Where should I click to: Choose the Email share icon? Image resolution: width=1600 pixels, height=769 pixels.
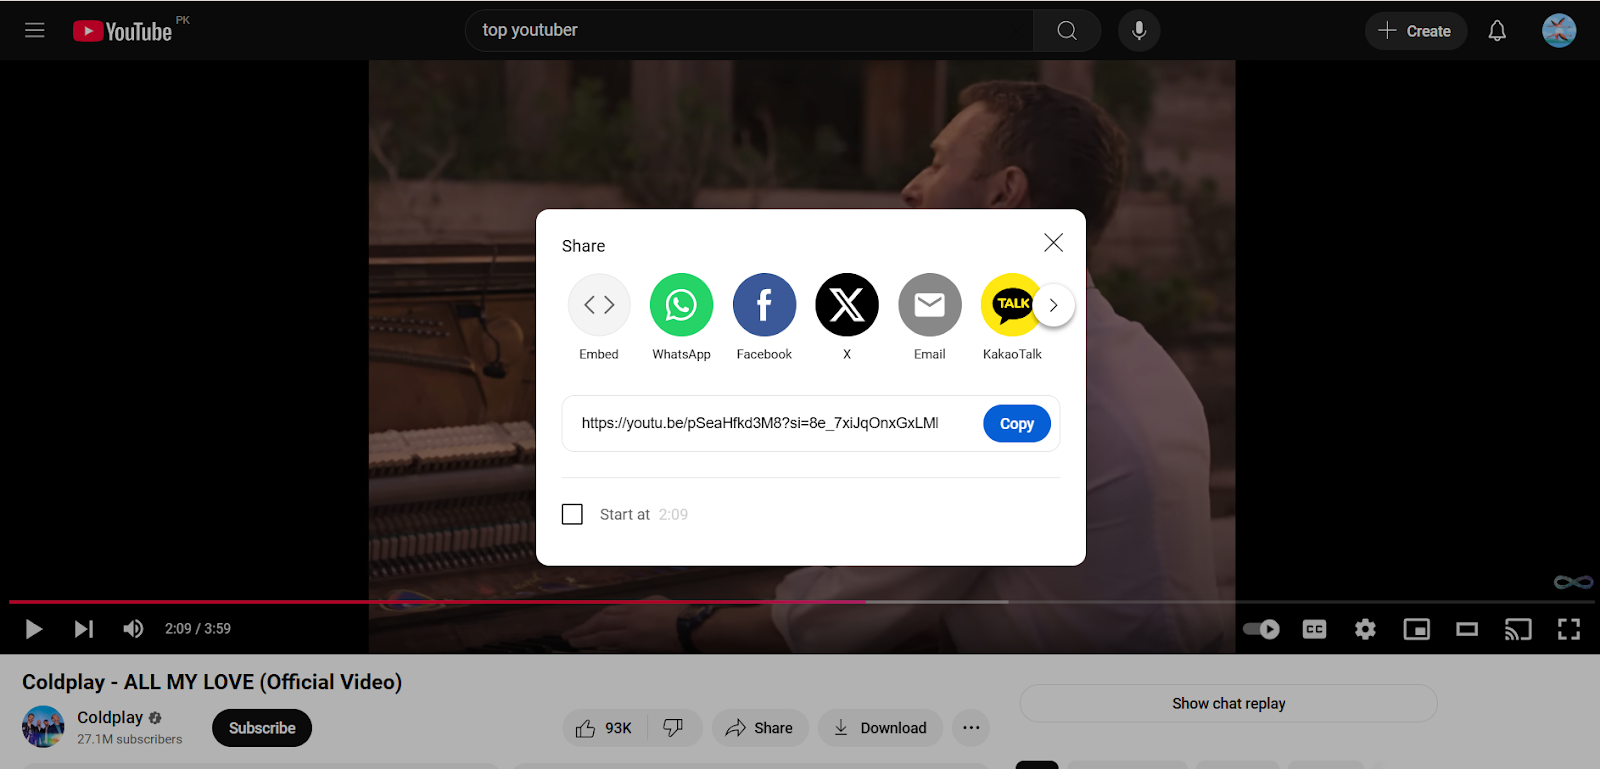pyautogui.click(x=929, y=305)
